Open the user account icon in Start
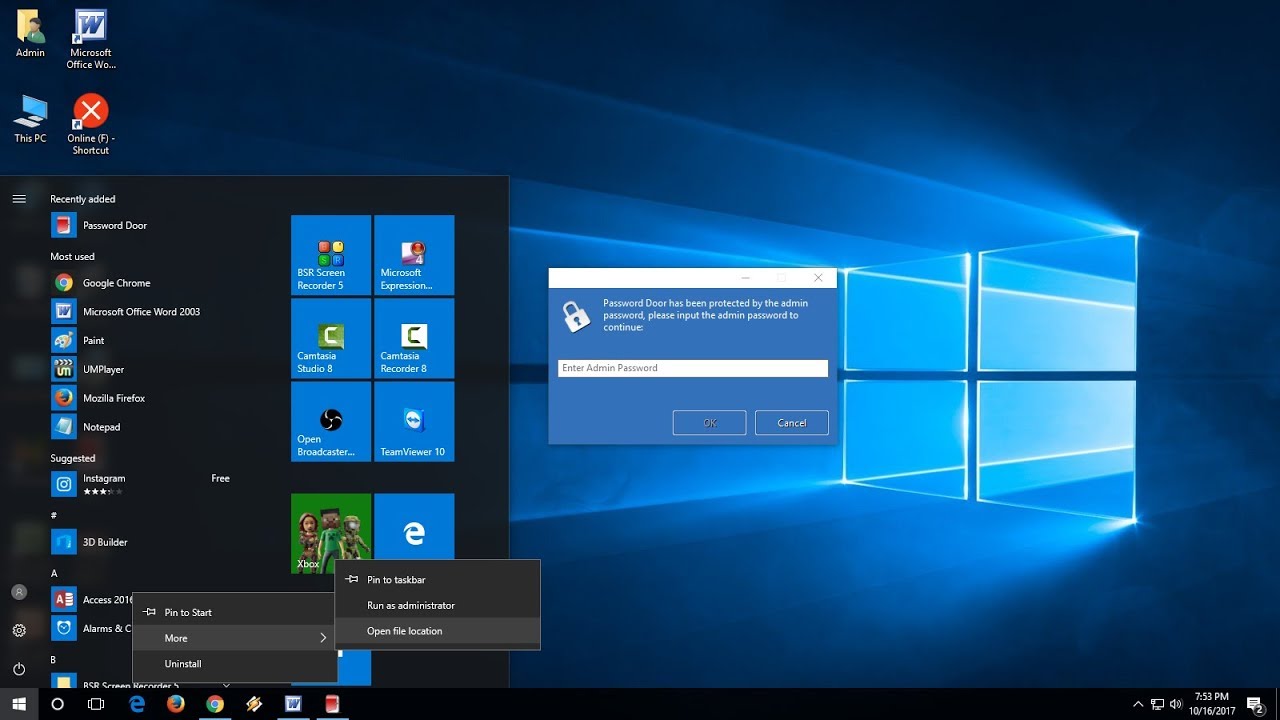This screenshot has height=720, width=1280. 19,592
